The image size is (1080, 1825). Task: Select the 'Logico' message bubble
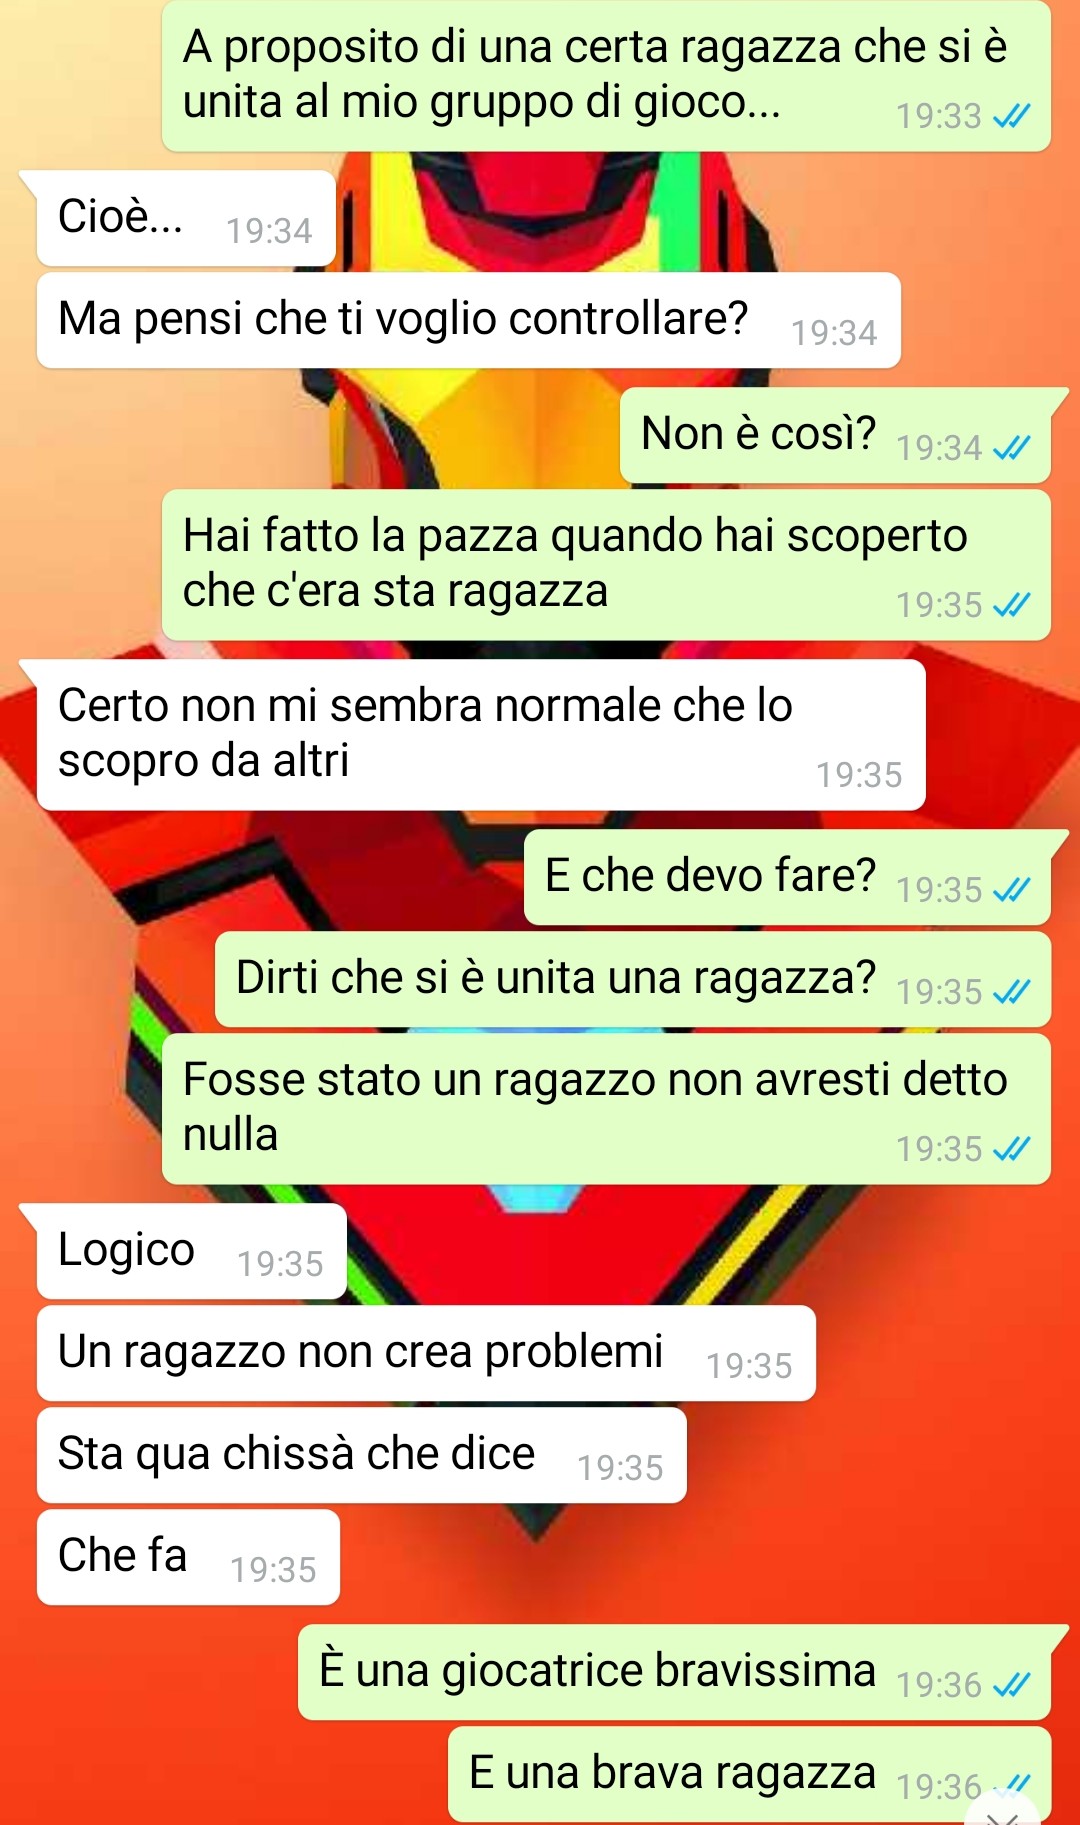coord(192,1251)
